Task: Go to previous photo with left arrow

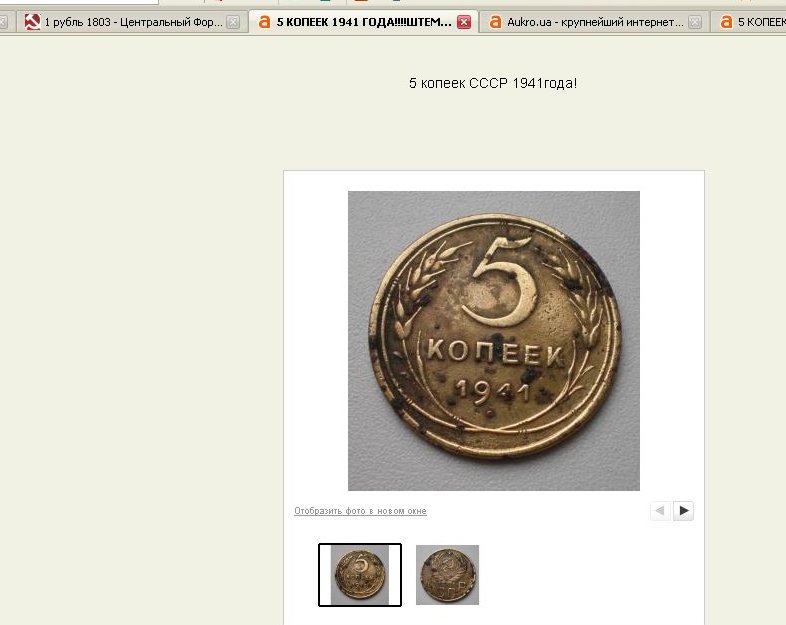Action: click(660, 511)
